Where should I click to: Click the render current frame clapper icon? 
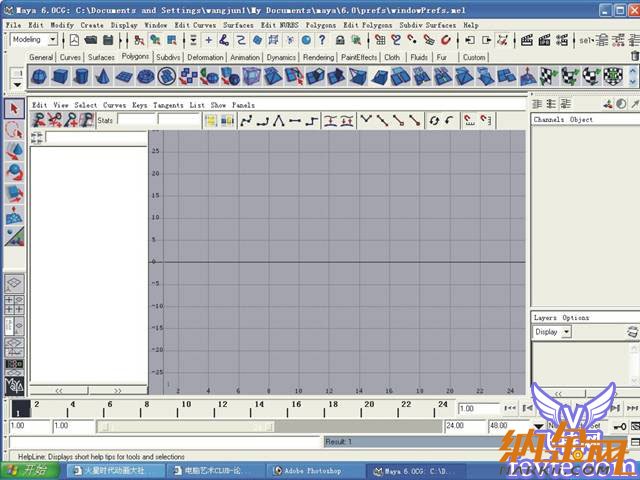tap(527, 40)
